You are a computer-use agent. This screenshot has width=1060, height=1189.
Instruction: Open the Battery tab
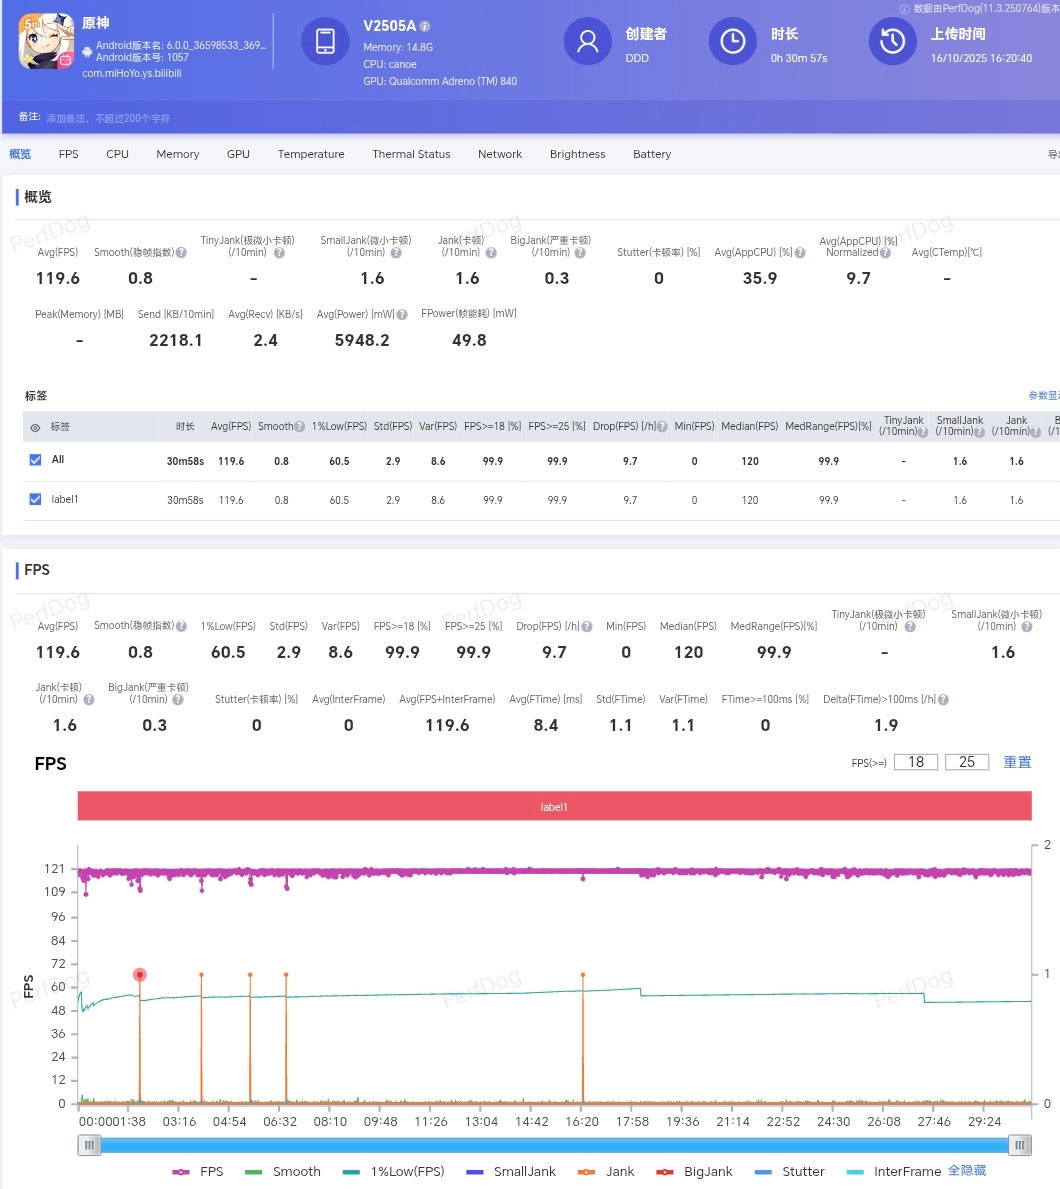click(x=651, y=154)
